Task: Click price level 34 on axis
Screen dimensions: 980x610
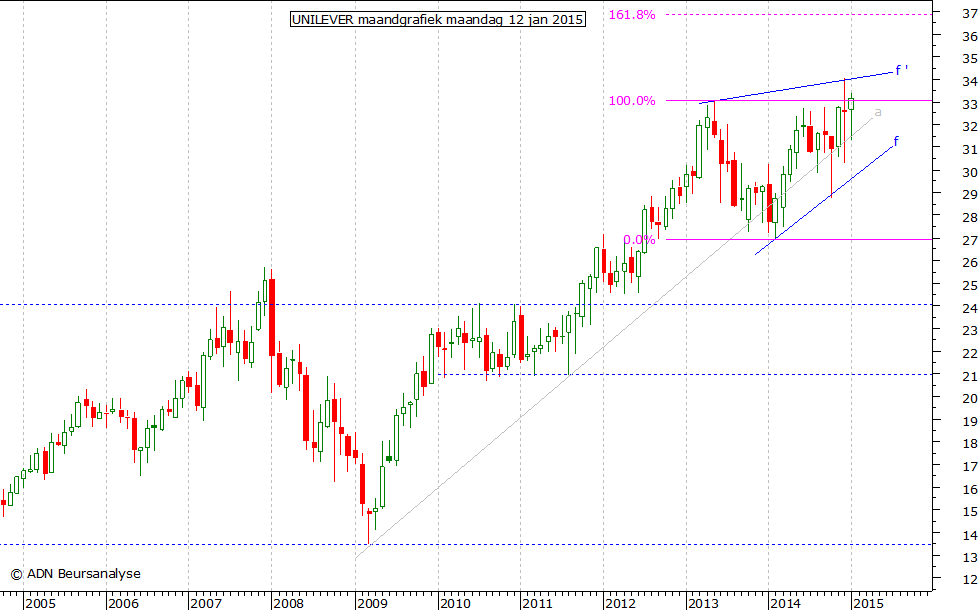Action: tap(970, 82)
